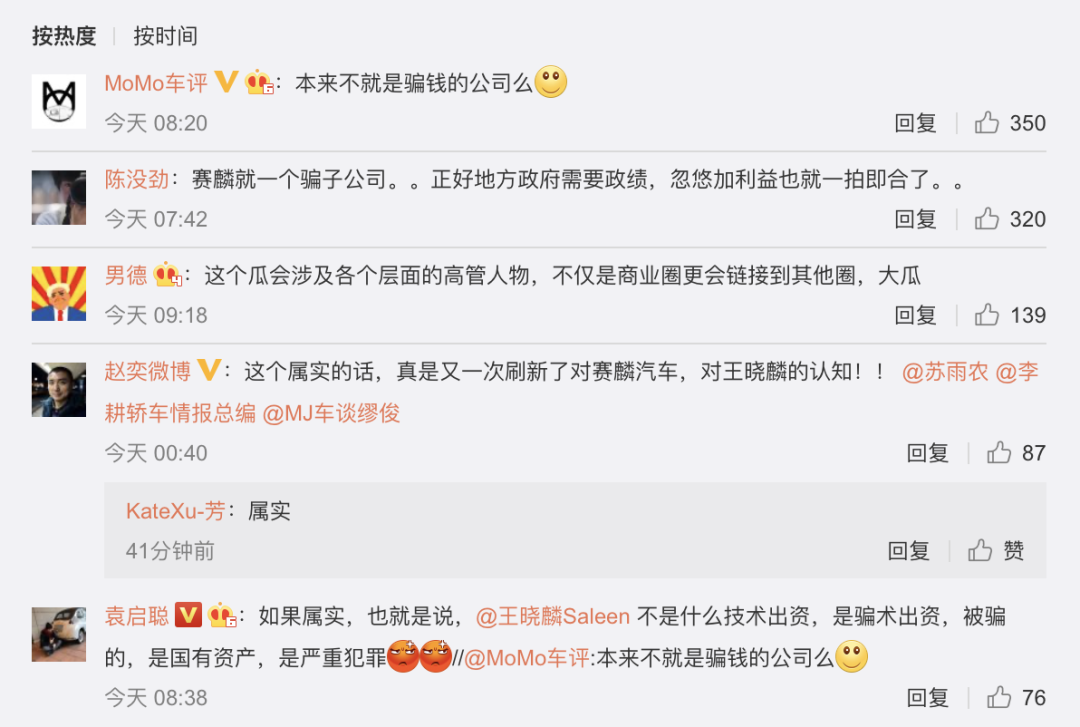Open 陈没劲's profile via username
The width and height of the screenshot is (1080, 727).
(136, 178)
